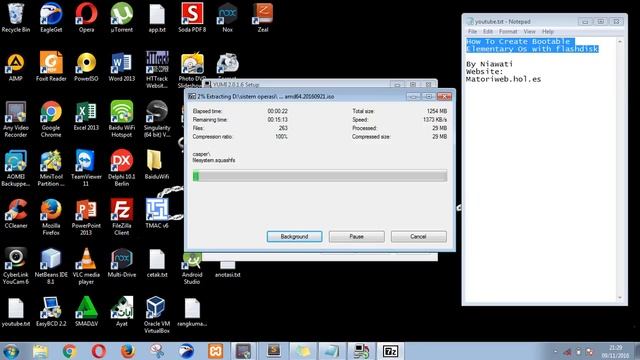
Task: Select the Ayat desktop shortcut
Action: click(x=122, y=312)
